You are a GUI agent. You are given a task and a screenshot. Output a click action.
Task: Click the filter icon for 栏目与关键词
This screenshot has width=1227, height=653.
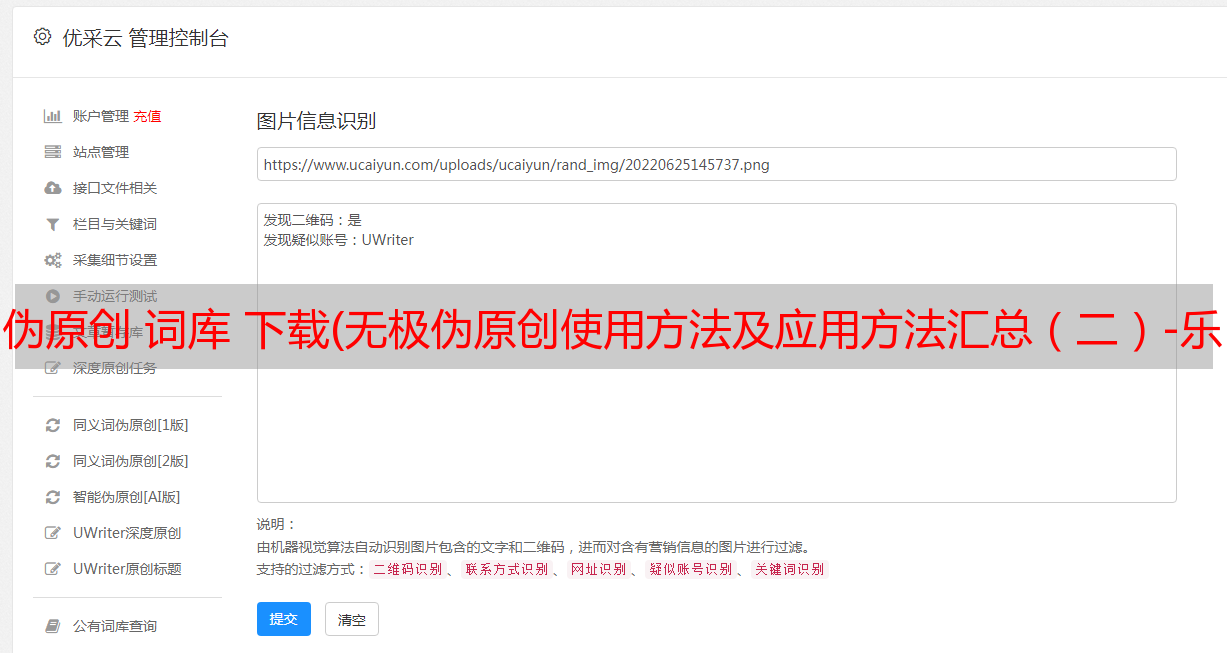click(x=53, y=224)
